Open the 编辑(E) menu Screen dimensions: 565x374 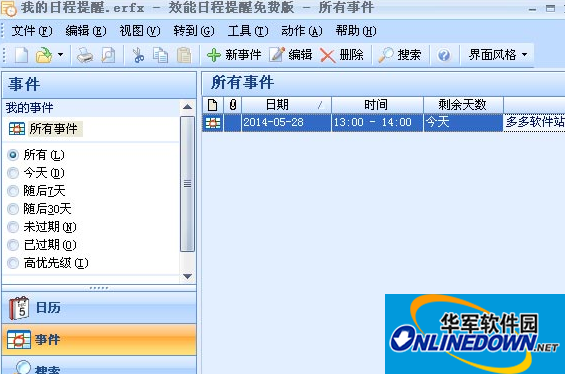click(86, 31)
